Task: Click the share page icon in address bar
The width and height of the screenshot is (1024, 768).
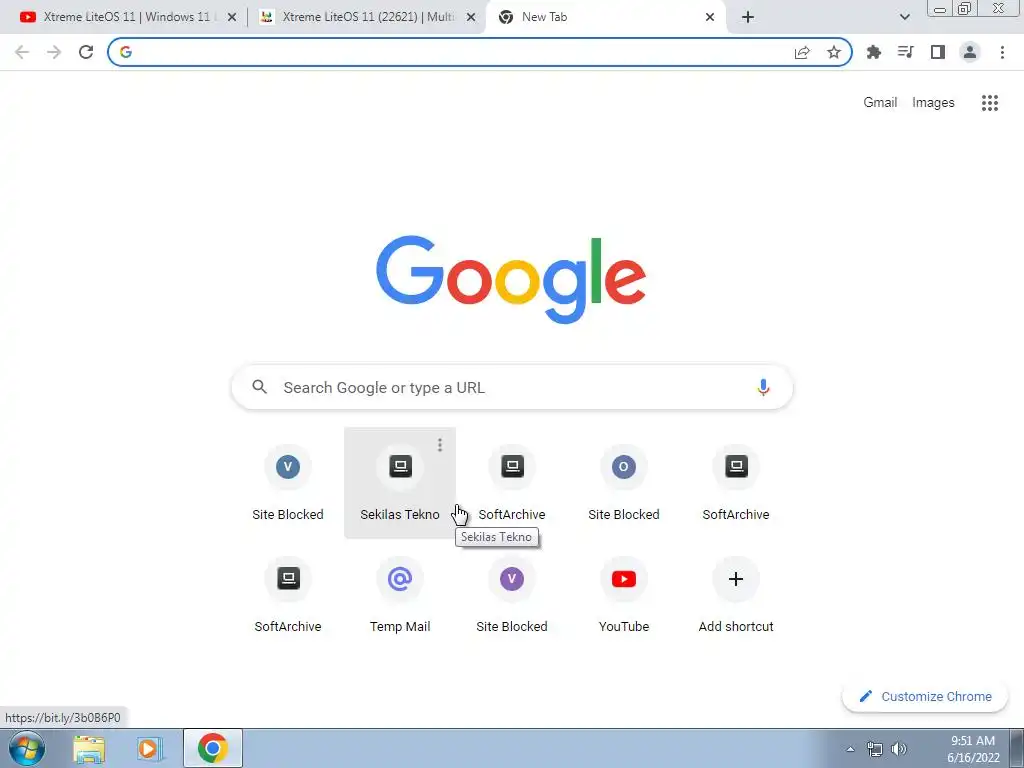Action: tap(802, 52)
